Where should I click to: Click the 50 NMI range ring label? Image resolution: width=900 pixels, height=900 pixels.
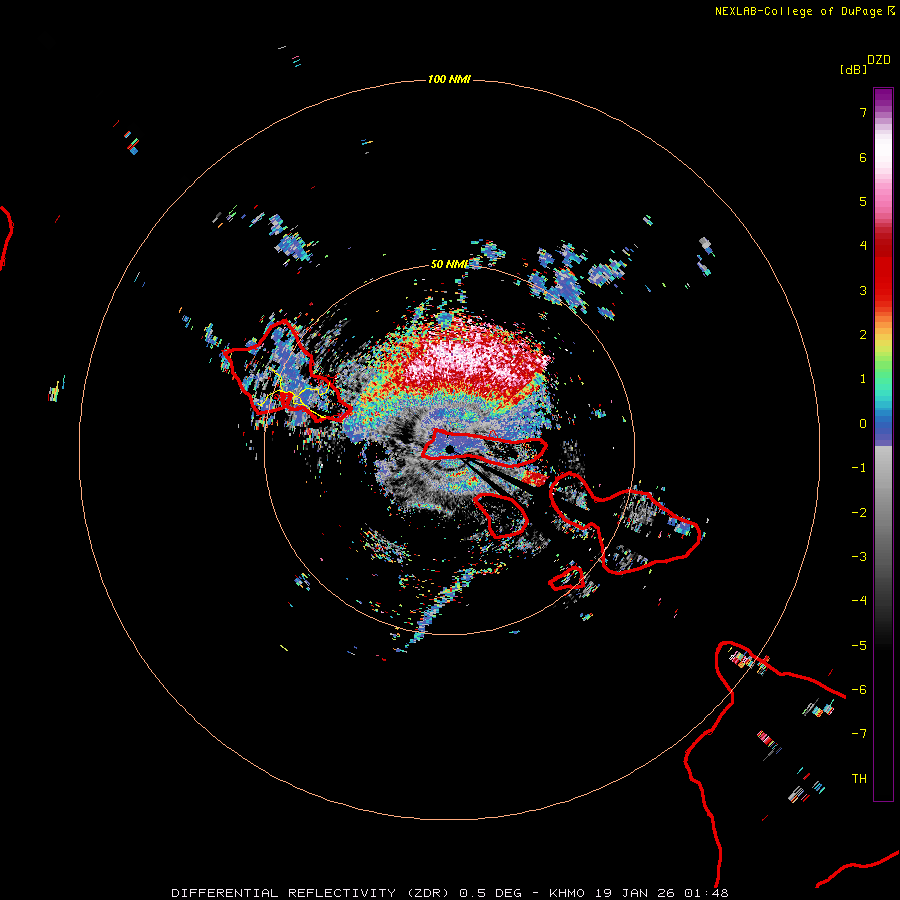[449, 264]
